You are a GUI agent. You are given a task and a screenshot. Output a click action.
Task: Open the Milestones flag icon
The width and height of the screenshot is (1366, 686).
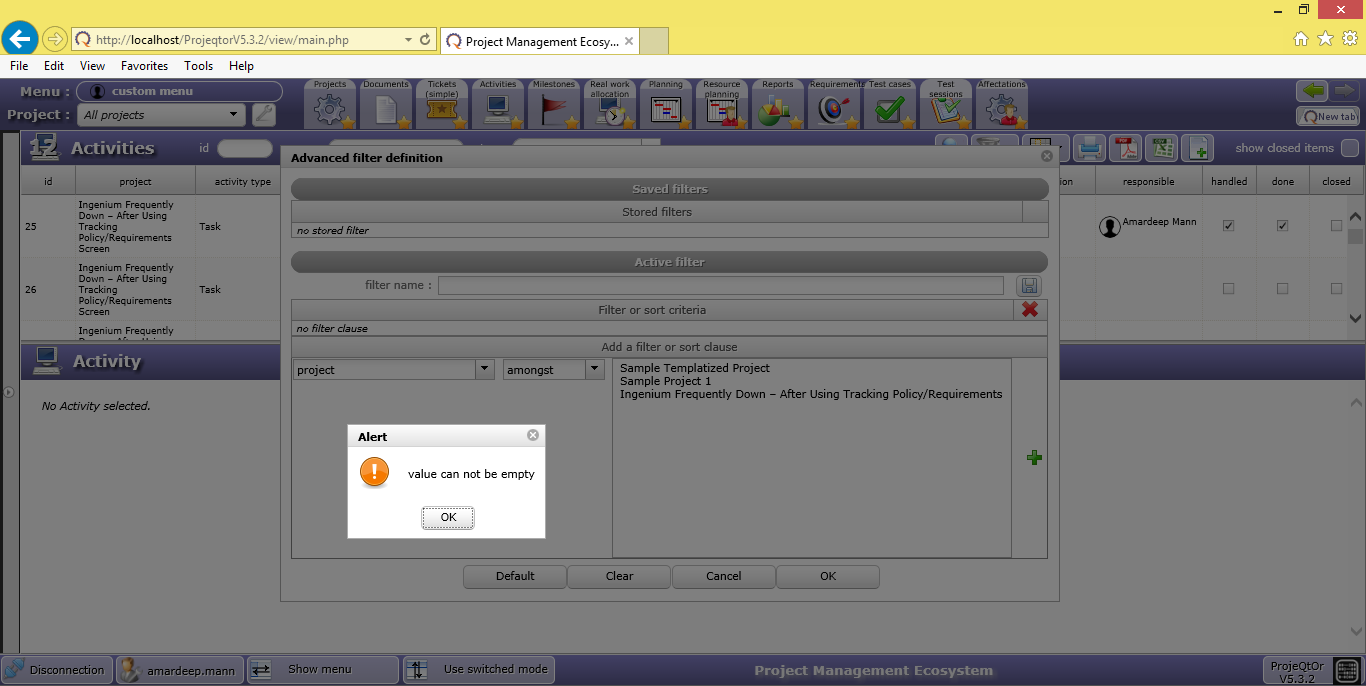[x=553, y=105]
